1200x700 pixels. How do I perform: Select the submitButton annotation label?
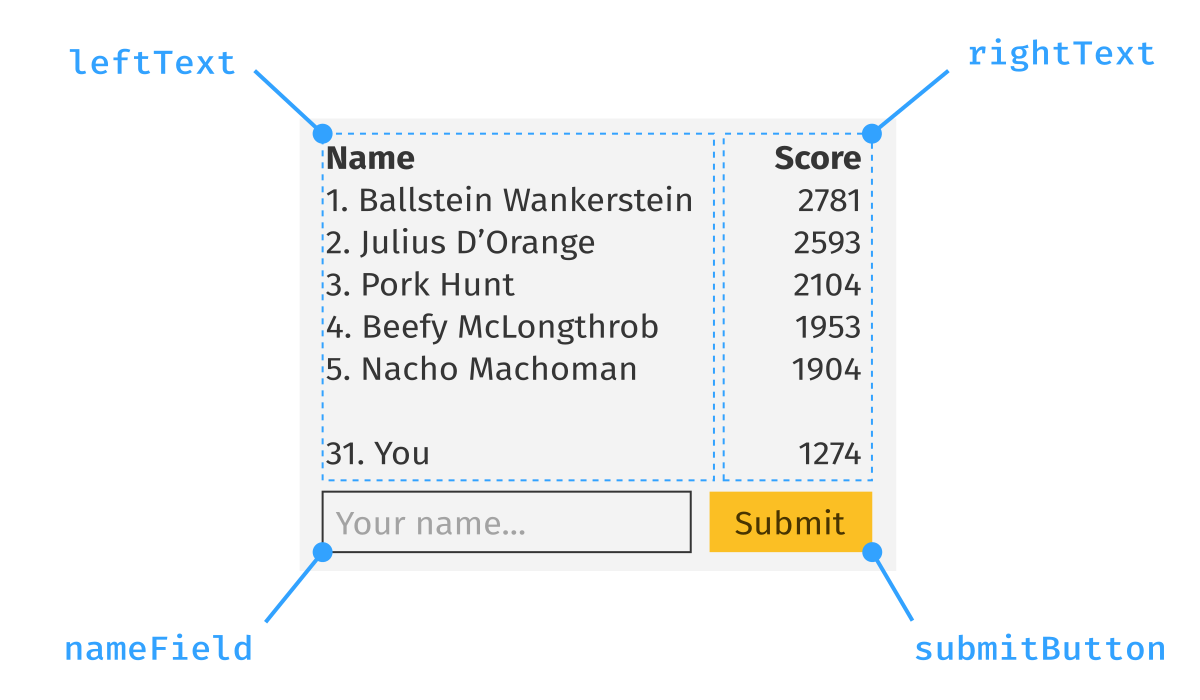(1039, 649)
